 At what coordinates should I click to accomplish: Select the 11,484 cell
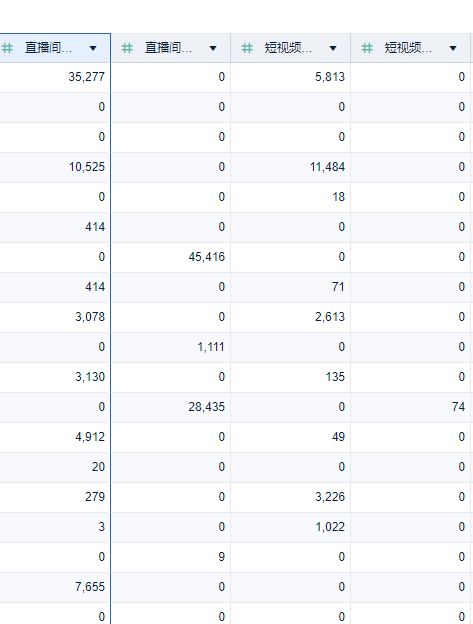click(x=290, y=167)
